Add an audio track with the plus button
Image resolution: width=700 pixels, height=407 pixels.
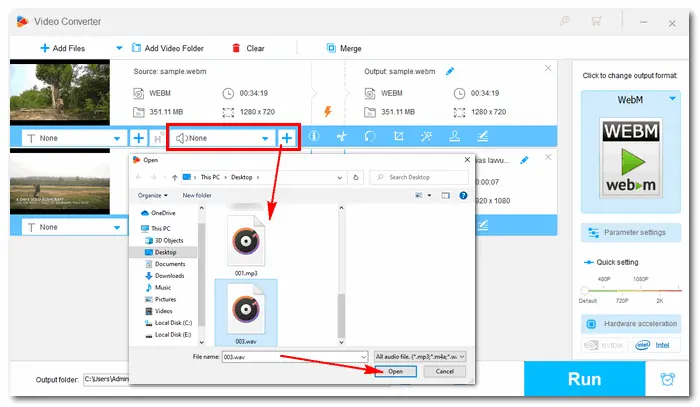click(x=287, y=138)
